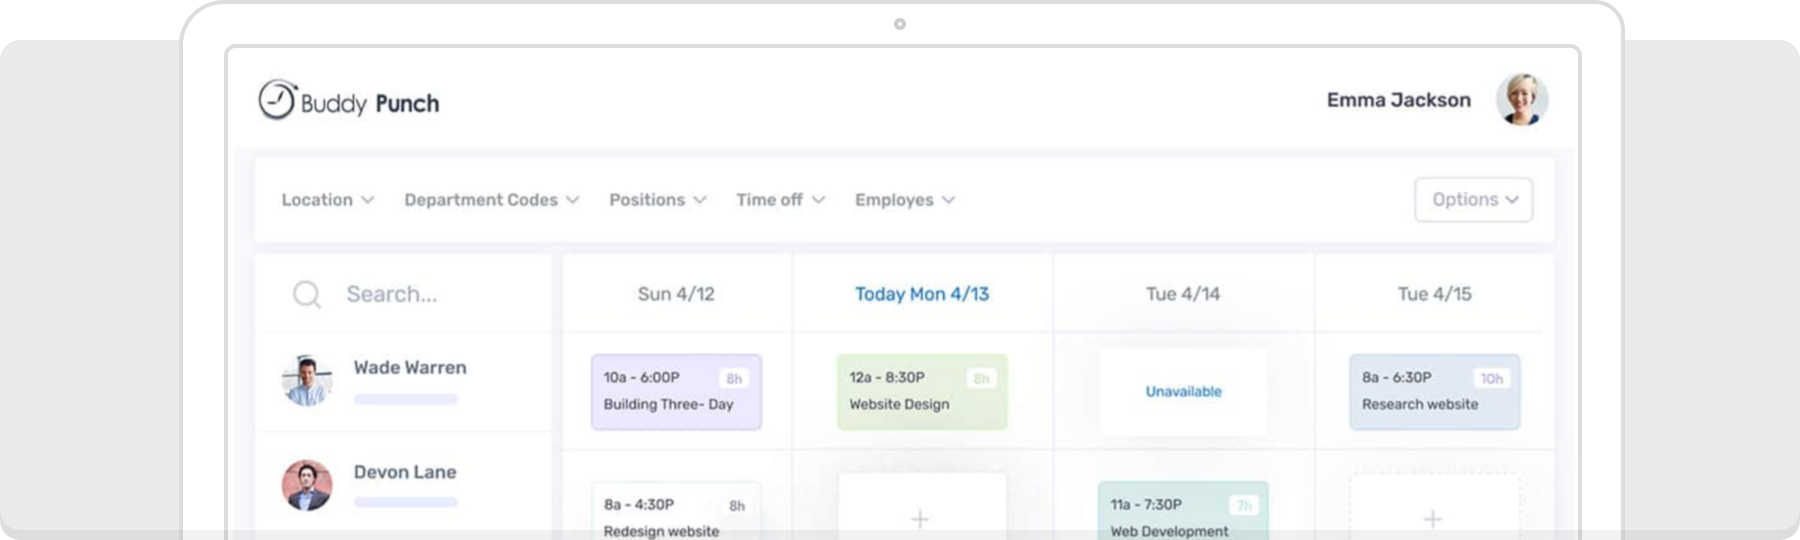The image size is (1800, 540).
Task: Expand the Location filter dropdown
Action: pyautogui.click(x=328, y=200)
